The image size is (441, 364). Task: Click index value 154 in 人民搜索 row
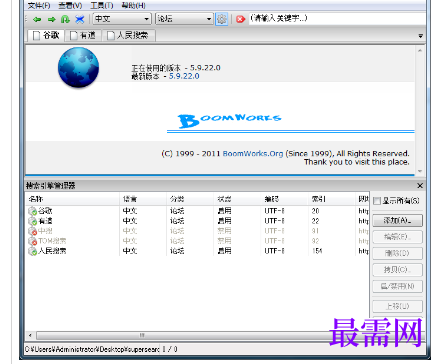317,251
